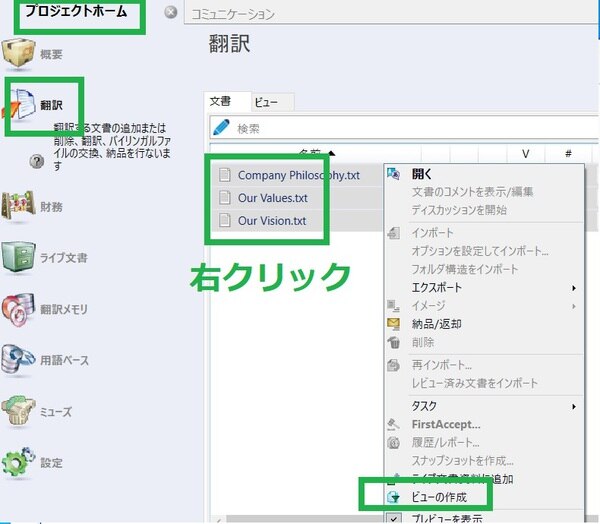
Task: Switch to the 文書 tab
Action: [x=219, y=101]
